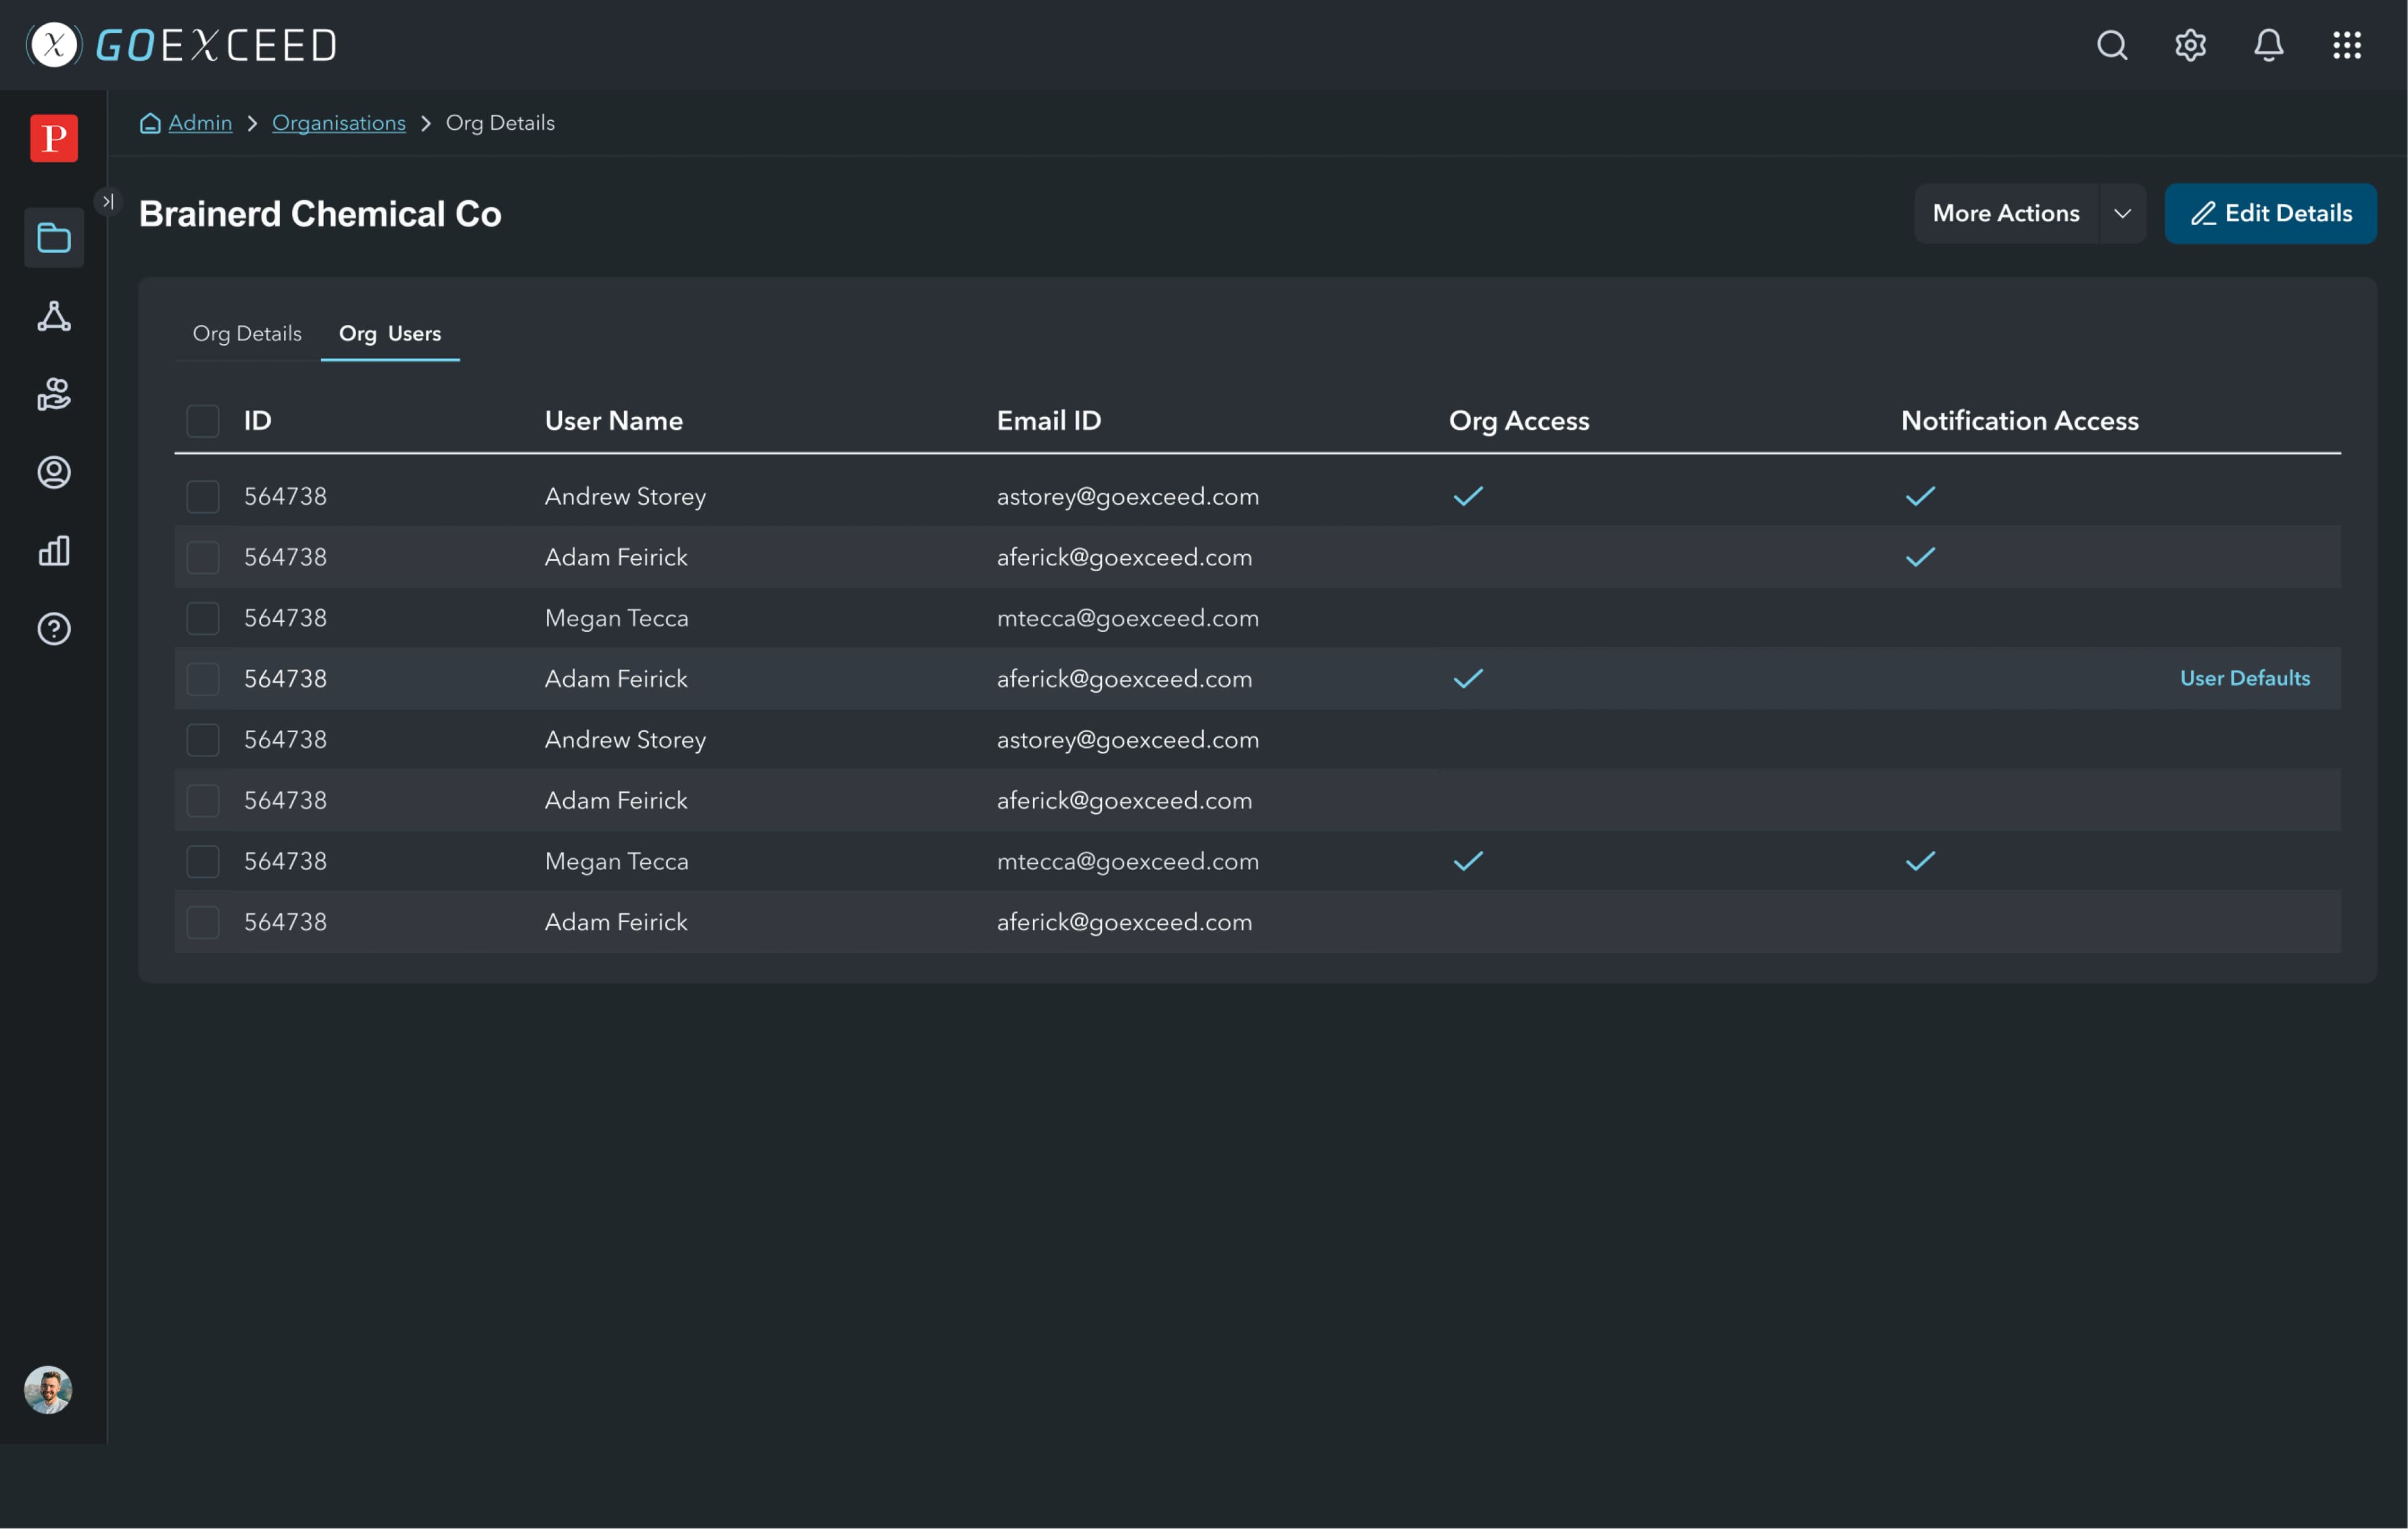Click the ID column header

[258, 421]
